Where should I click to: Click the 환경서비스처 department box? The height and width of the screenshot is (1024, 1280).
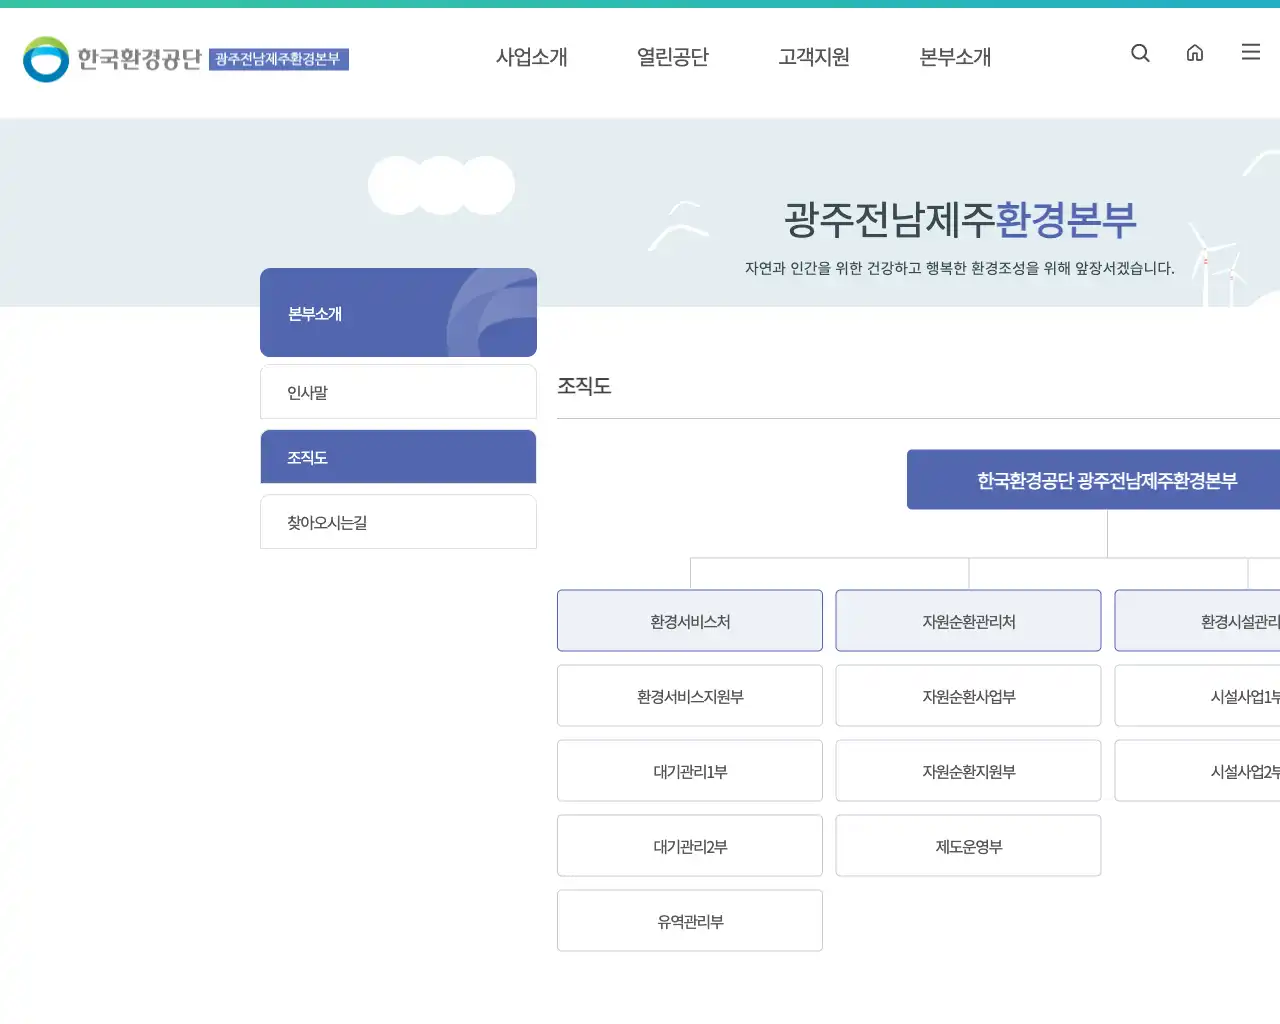(x=689, y=620)
